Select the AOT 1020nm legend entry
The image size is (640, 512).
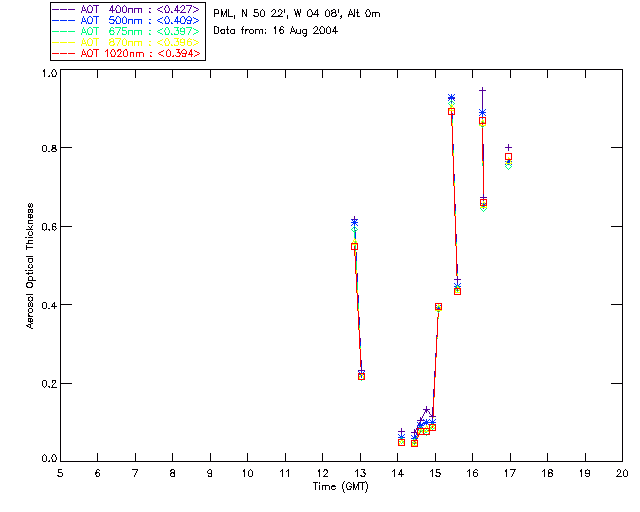pos(126,53)
